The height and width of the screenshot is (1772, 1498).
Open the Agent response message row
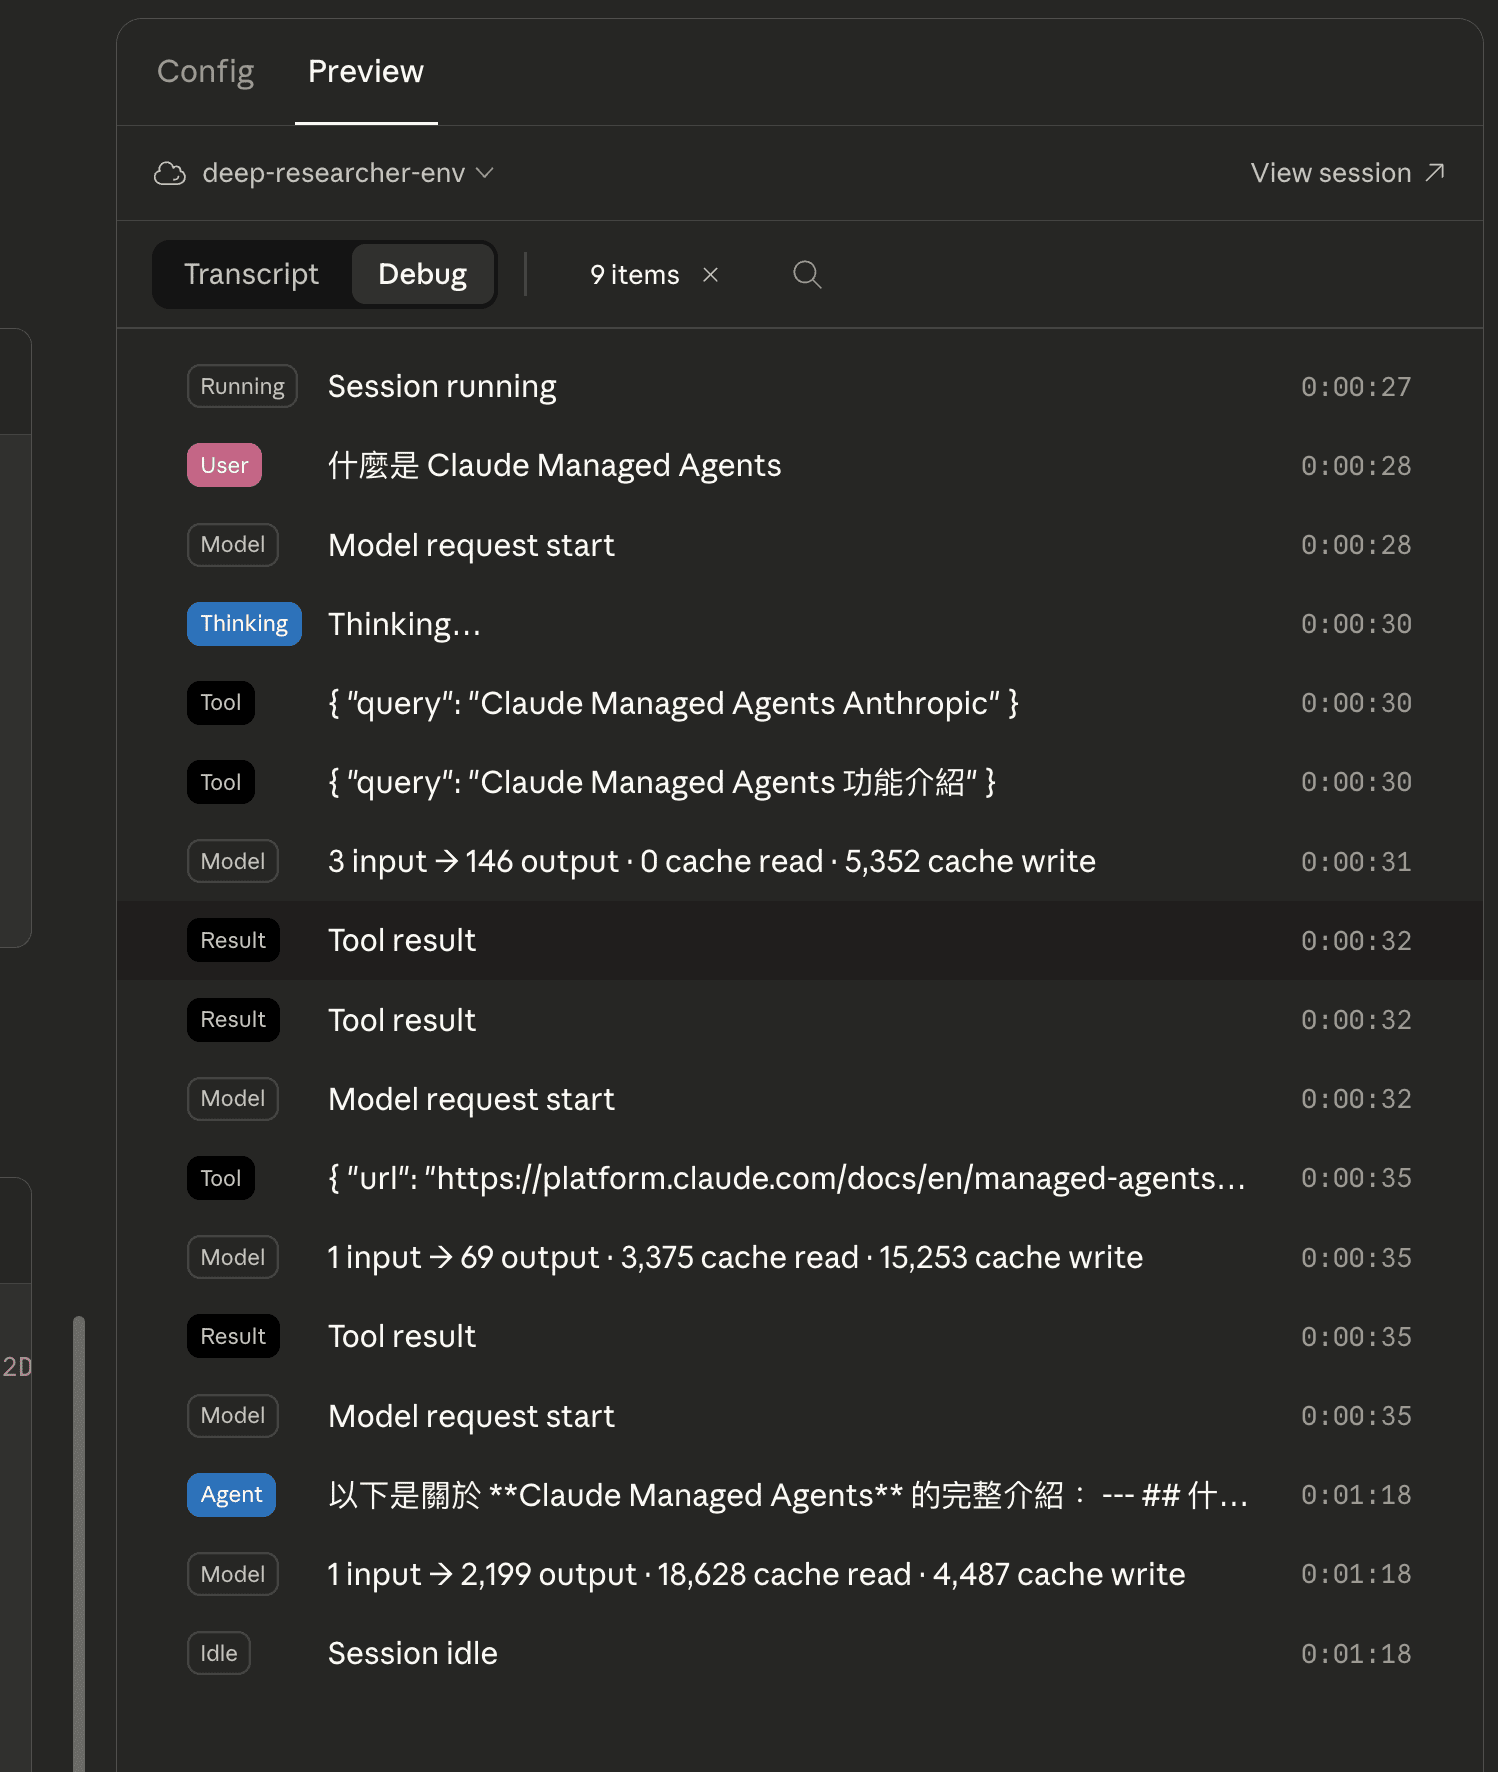pyautogui.click(x=786, y=1495)
